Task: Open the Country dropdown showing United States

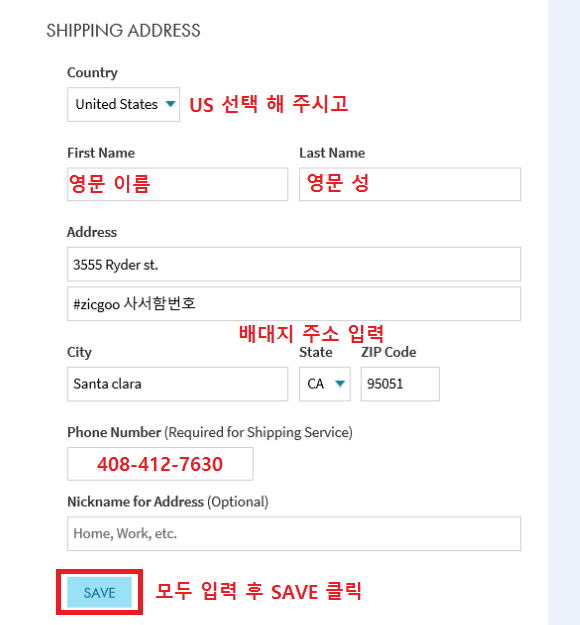Action: [x=123, y=104]
